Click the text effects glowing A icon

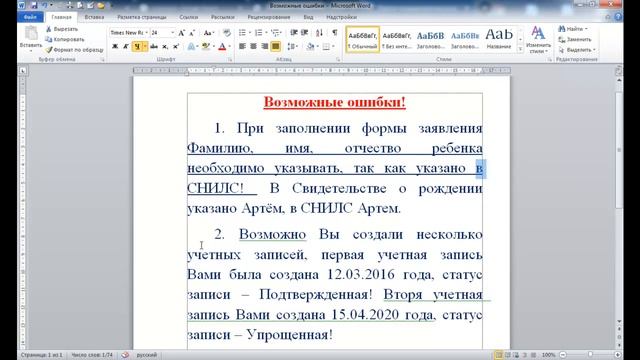[191, 47]
